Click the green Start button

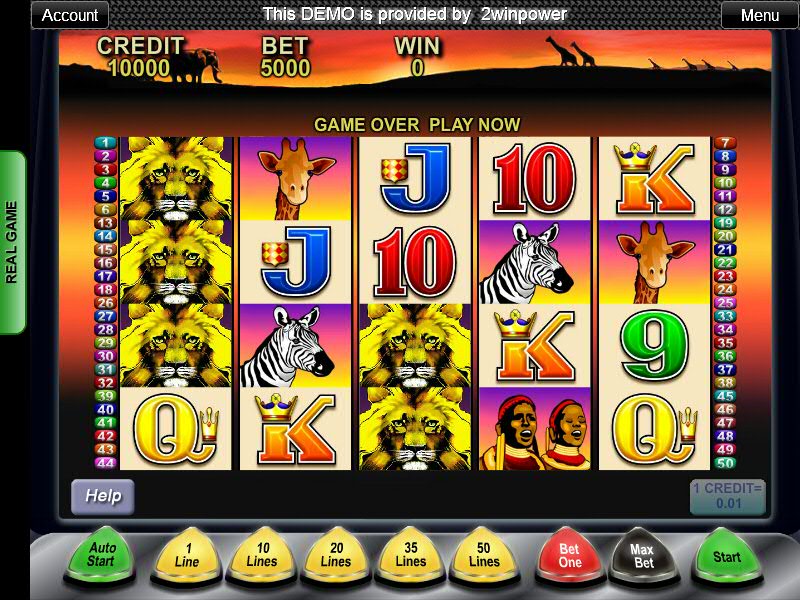click(726, 557)
